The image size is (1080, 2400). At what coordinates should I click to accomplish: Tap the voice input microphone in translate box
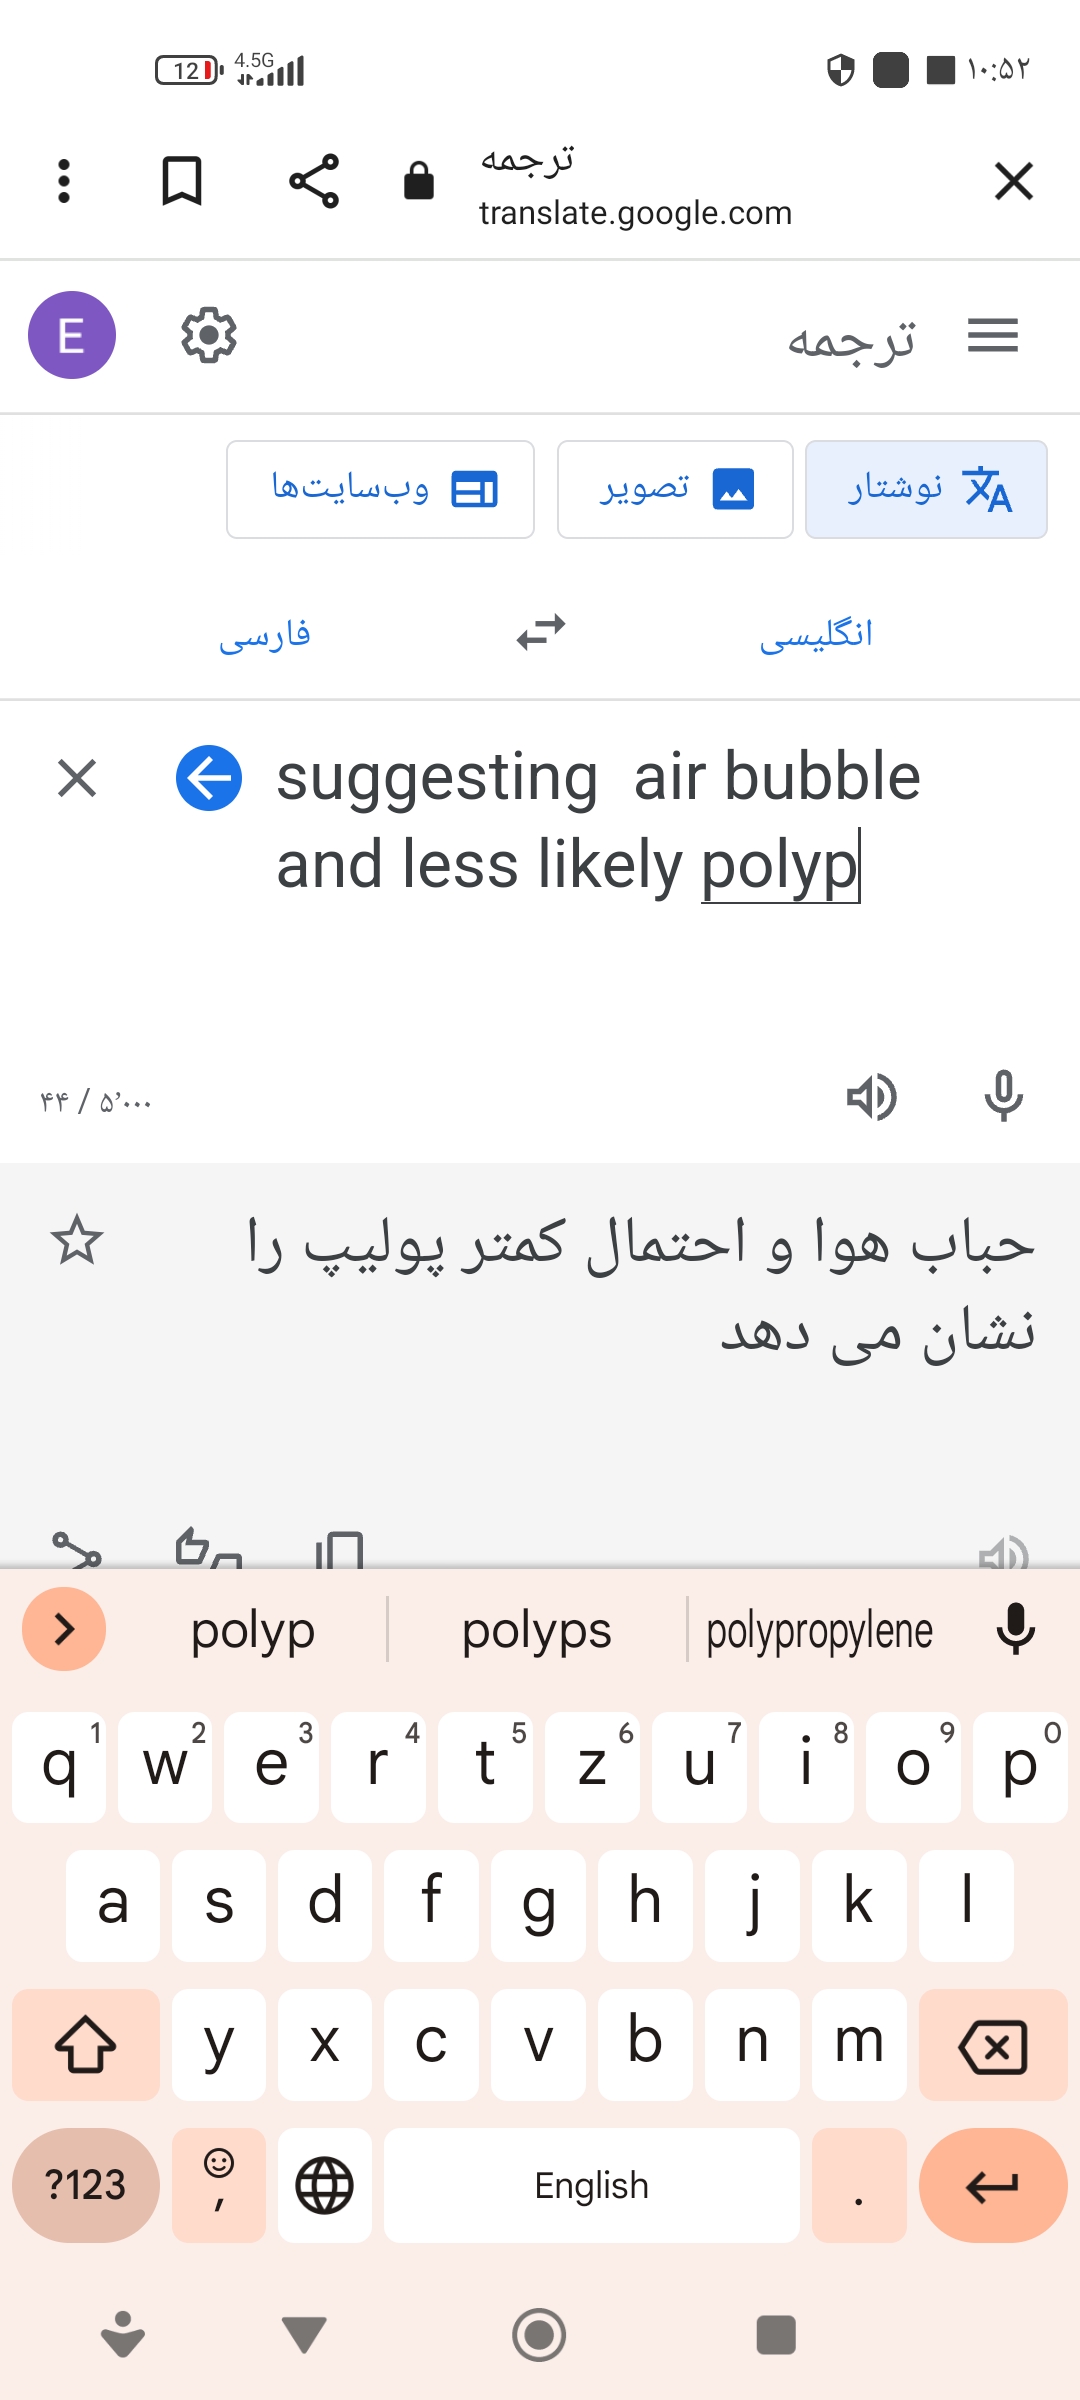tap(1003, 1097)
